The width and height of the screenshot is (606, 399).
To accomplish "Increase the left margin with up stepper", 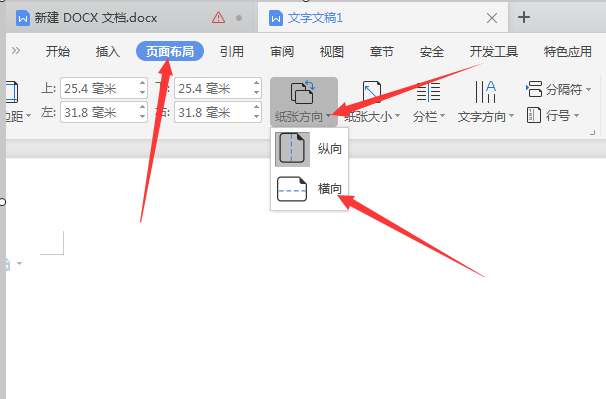I will pyautogui.click(x=143, y=107).
